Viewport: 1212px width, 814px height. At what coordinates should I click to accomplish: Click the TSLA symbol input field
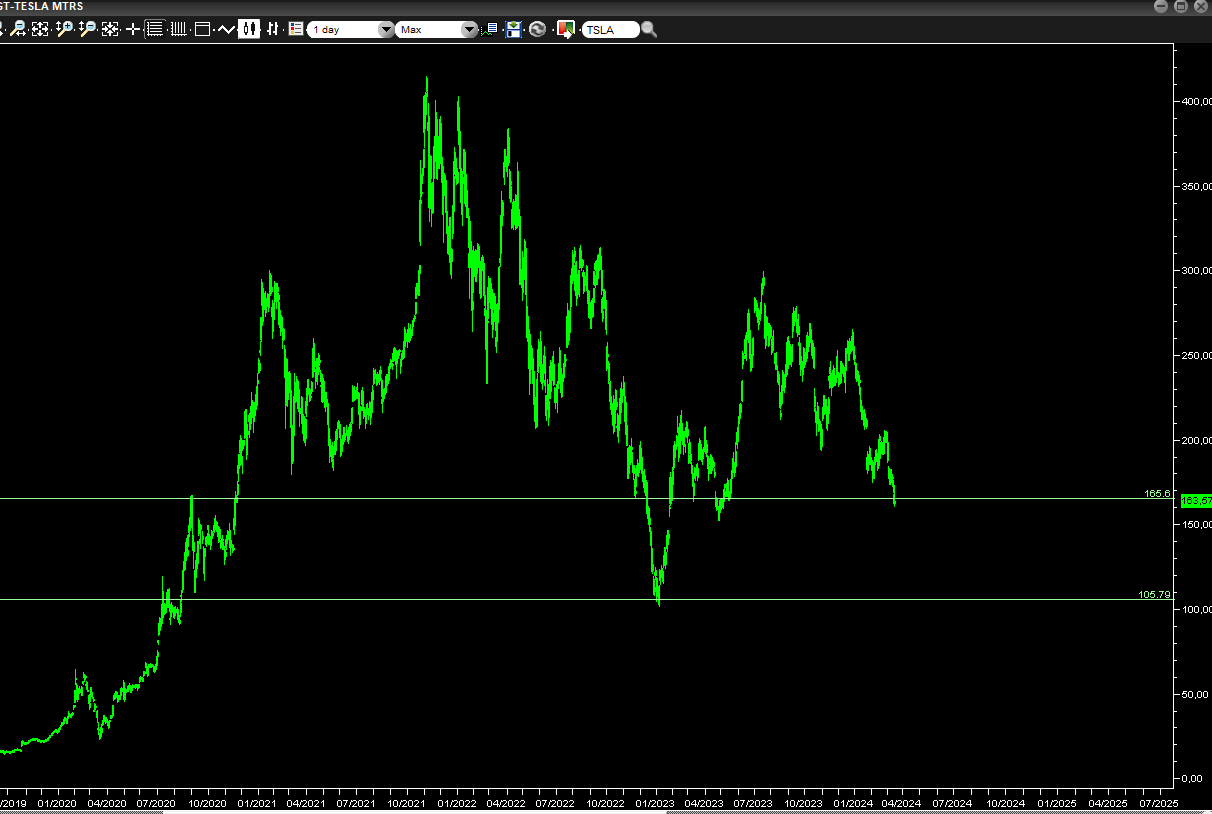610,30
